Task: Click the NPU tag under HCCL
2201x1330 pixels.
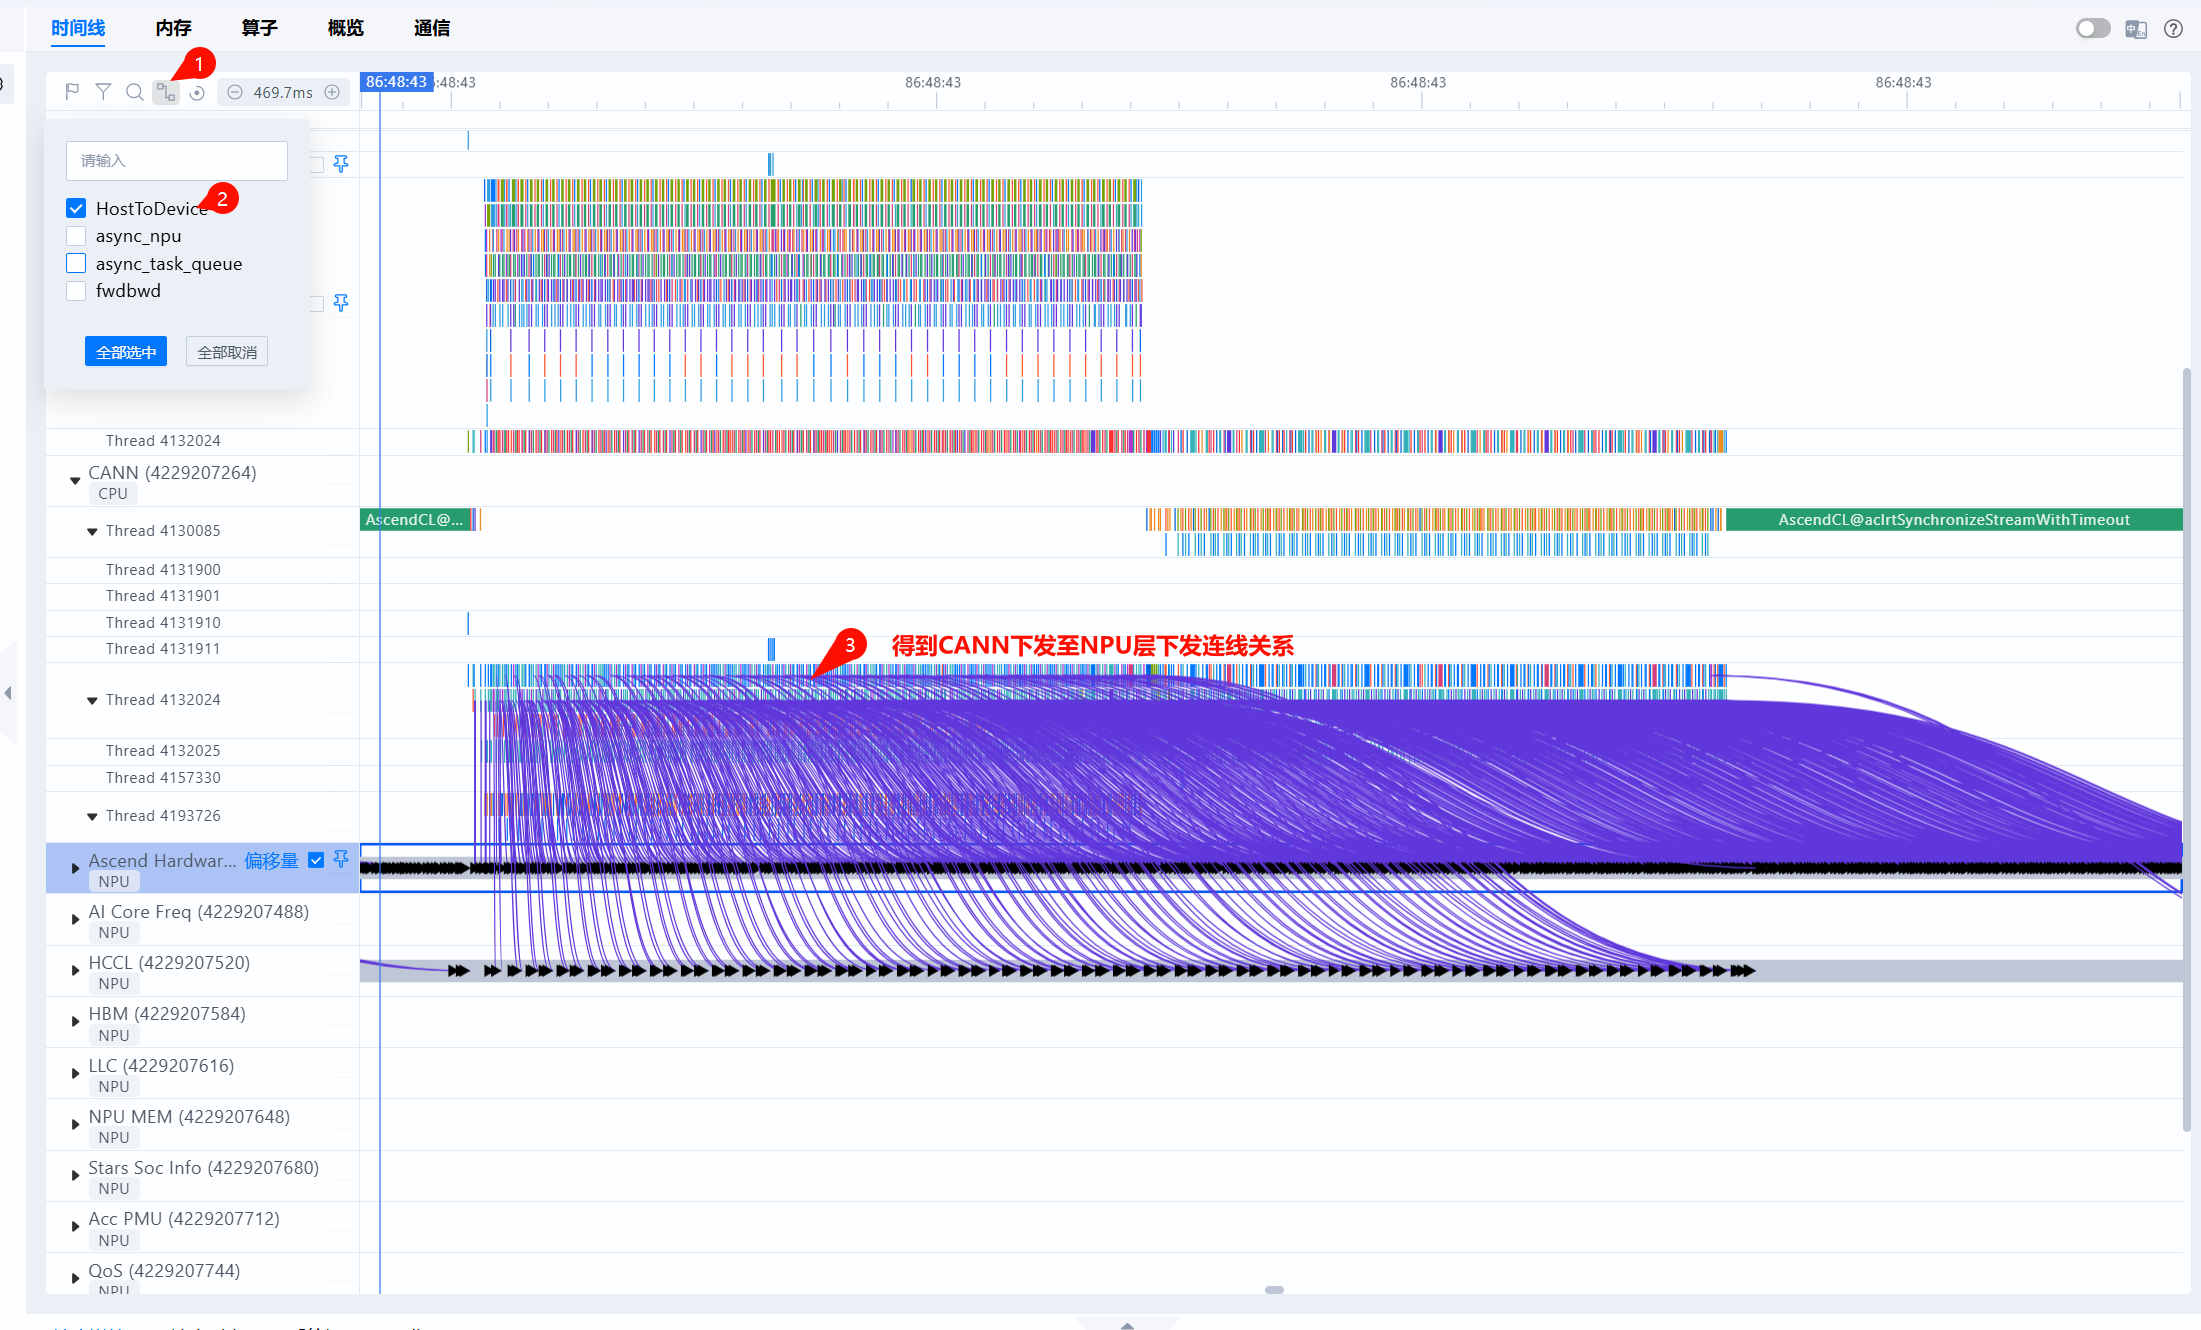Action: click(x=114, y=984)
